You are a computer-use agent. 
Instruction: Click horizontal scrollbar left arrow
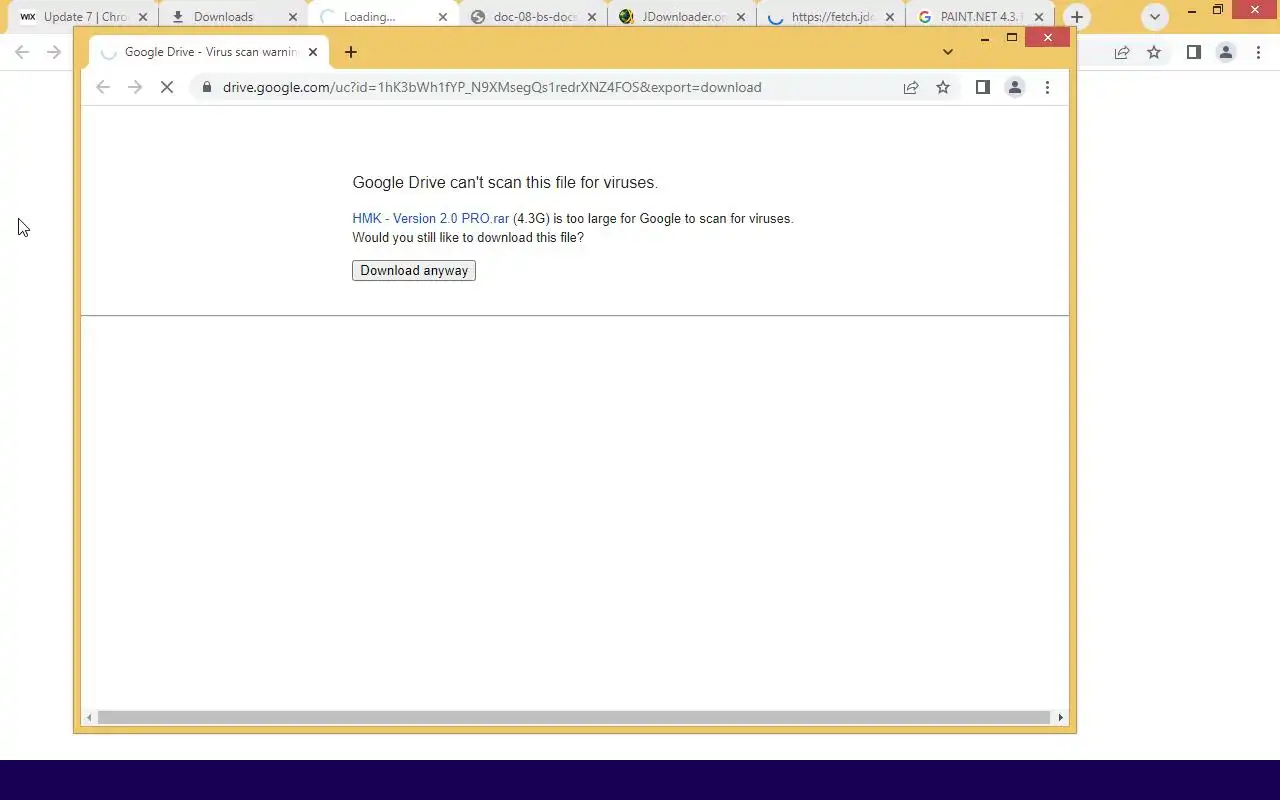(x=90, y=717)
